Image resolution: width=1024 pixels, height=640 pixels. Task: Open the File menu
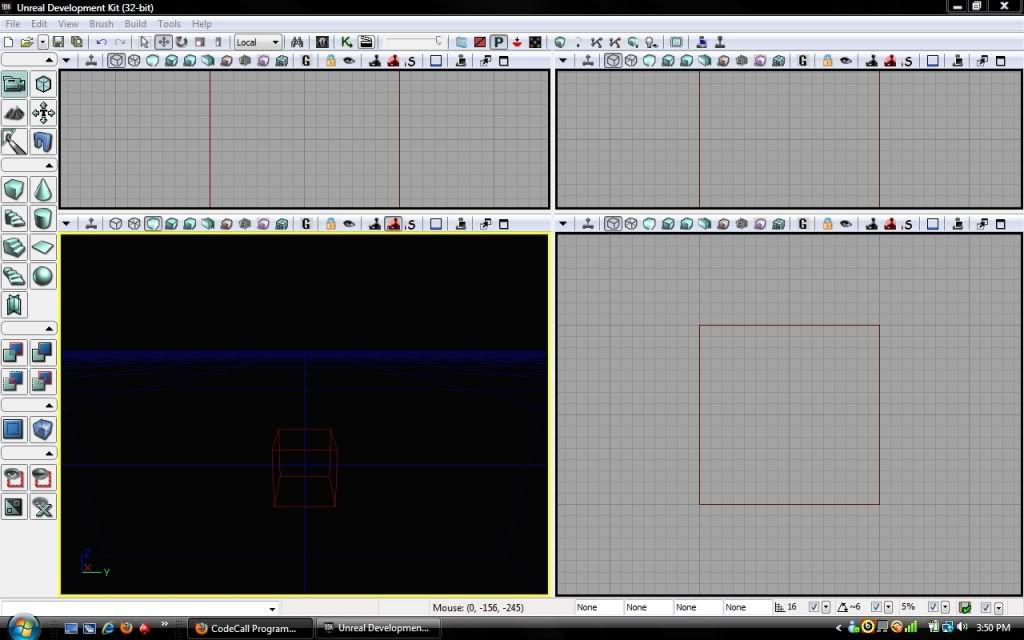click(12, 24)
